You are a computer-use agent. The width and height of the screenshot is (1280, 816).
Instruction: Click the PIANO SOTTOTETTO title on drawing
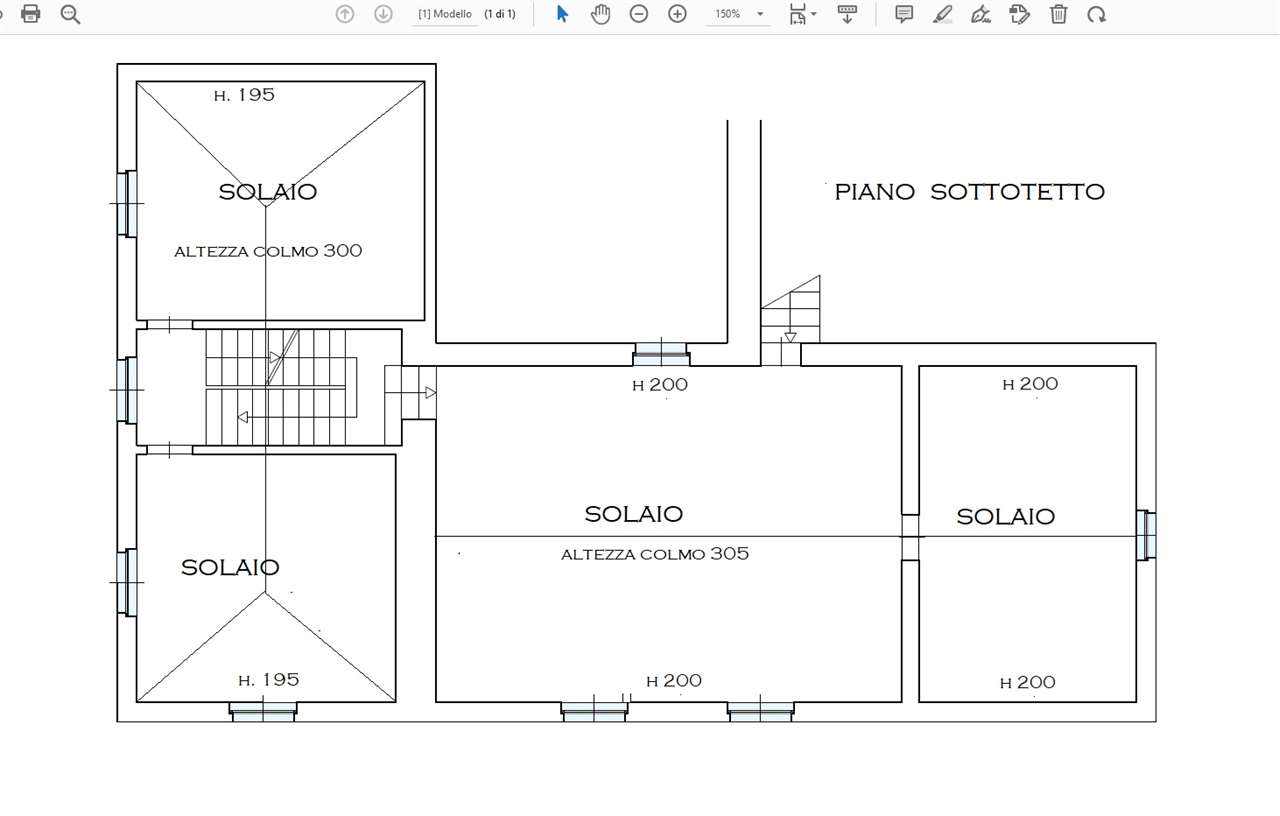[x=969, y=192]
